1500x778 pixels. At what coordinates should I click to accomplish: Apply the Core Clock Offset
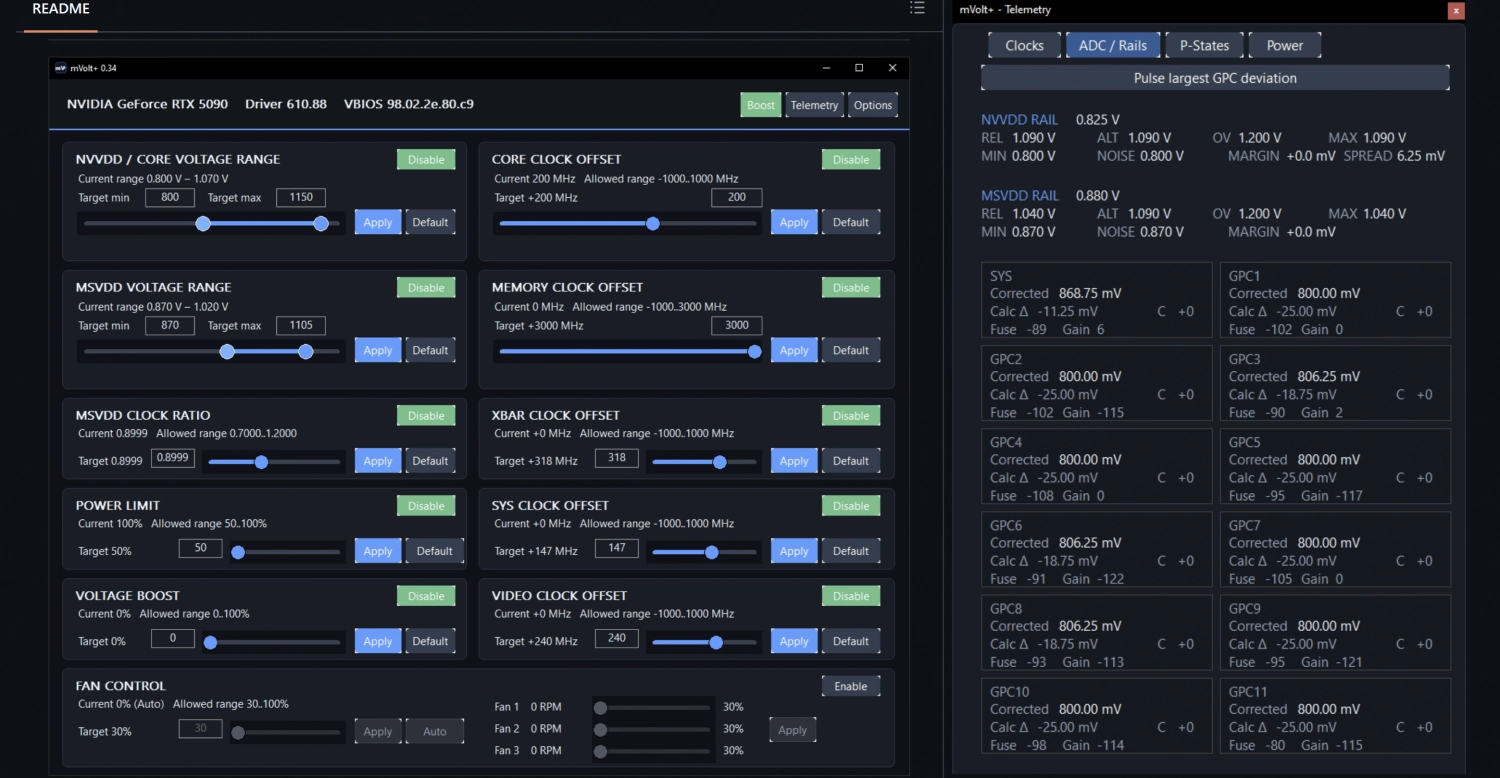click(794, 222)
